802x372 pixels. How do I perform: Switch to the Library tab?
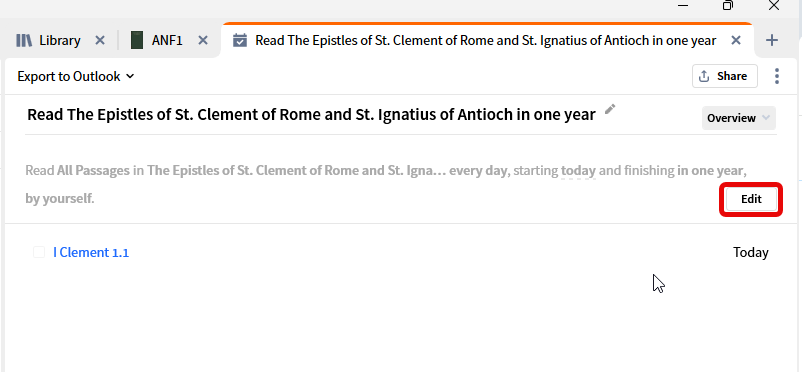[x=60, y=40]
